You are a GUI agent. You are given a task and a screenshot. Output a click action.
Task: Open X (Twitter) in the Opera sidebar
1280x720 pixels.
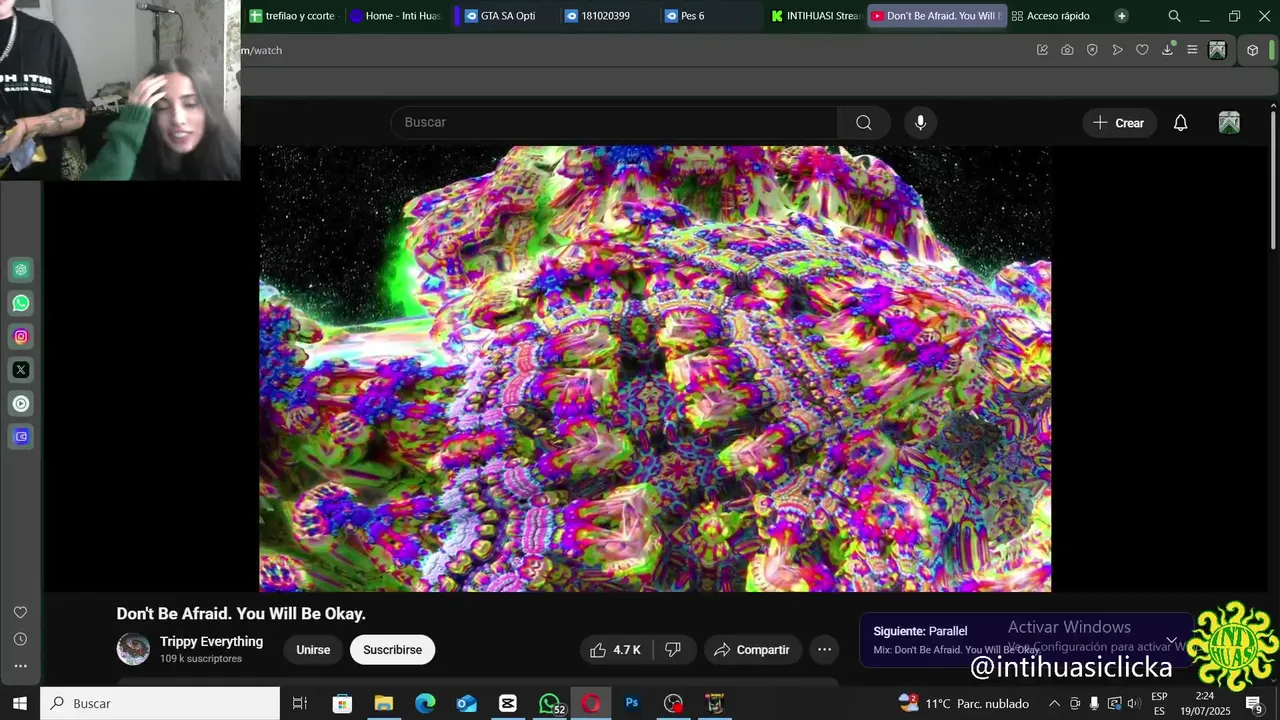click(x=21, y=370)
